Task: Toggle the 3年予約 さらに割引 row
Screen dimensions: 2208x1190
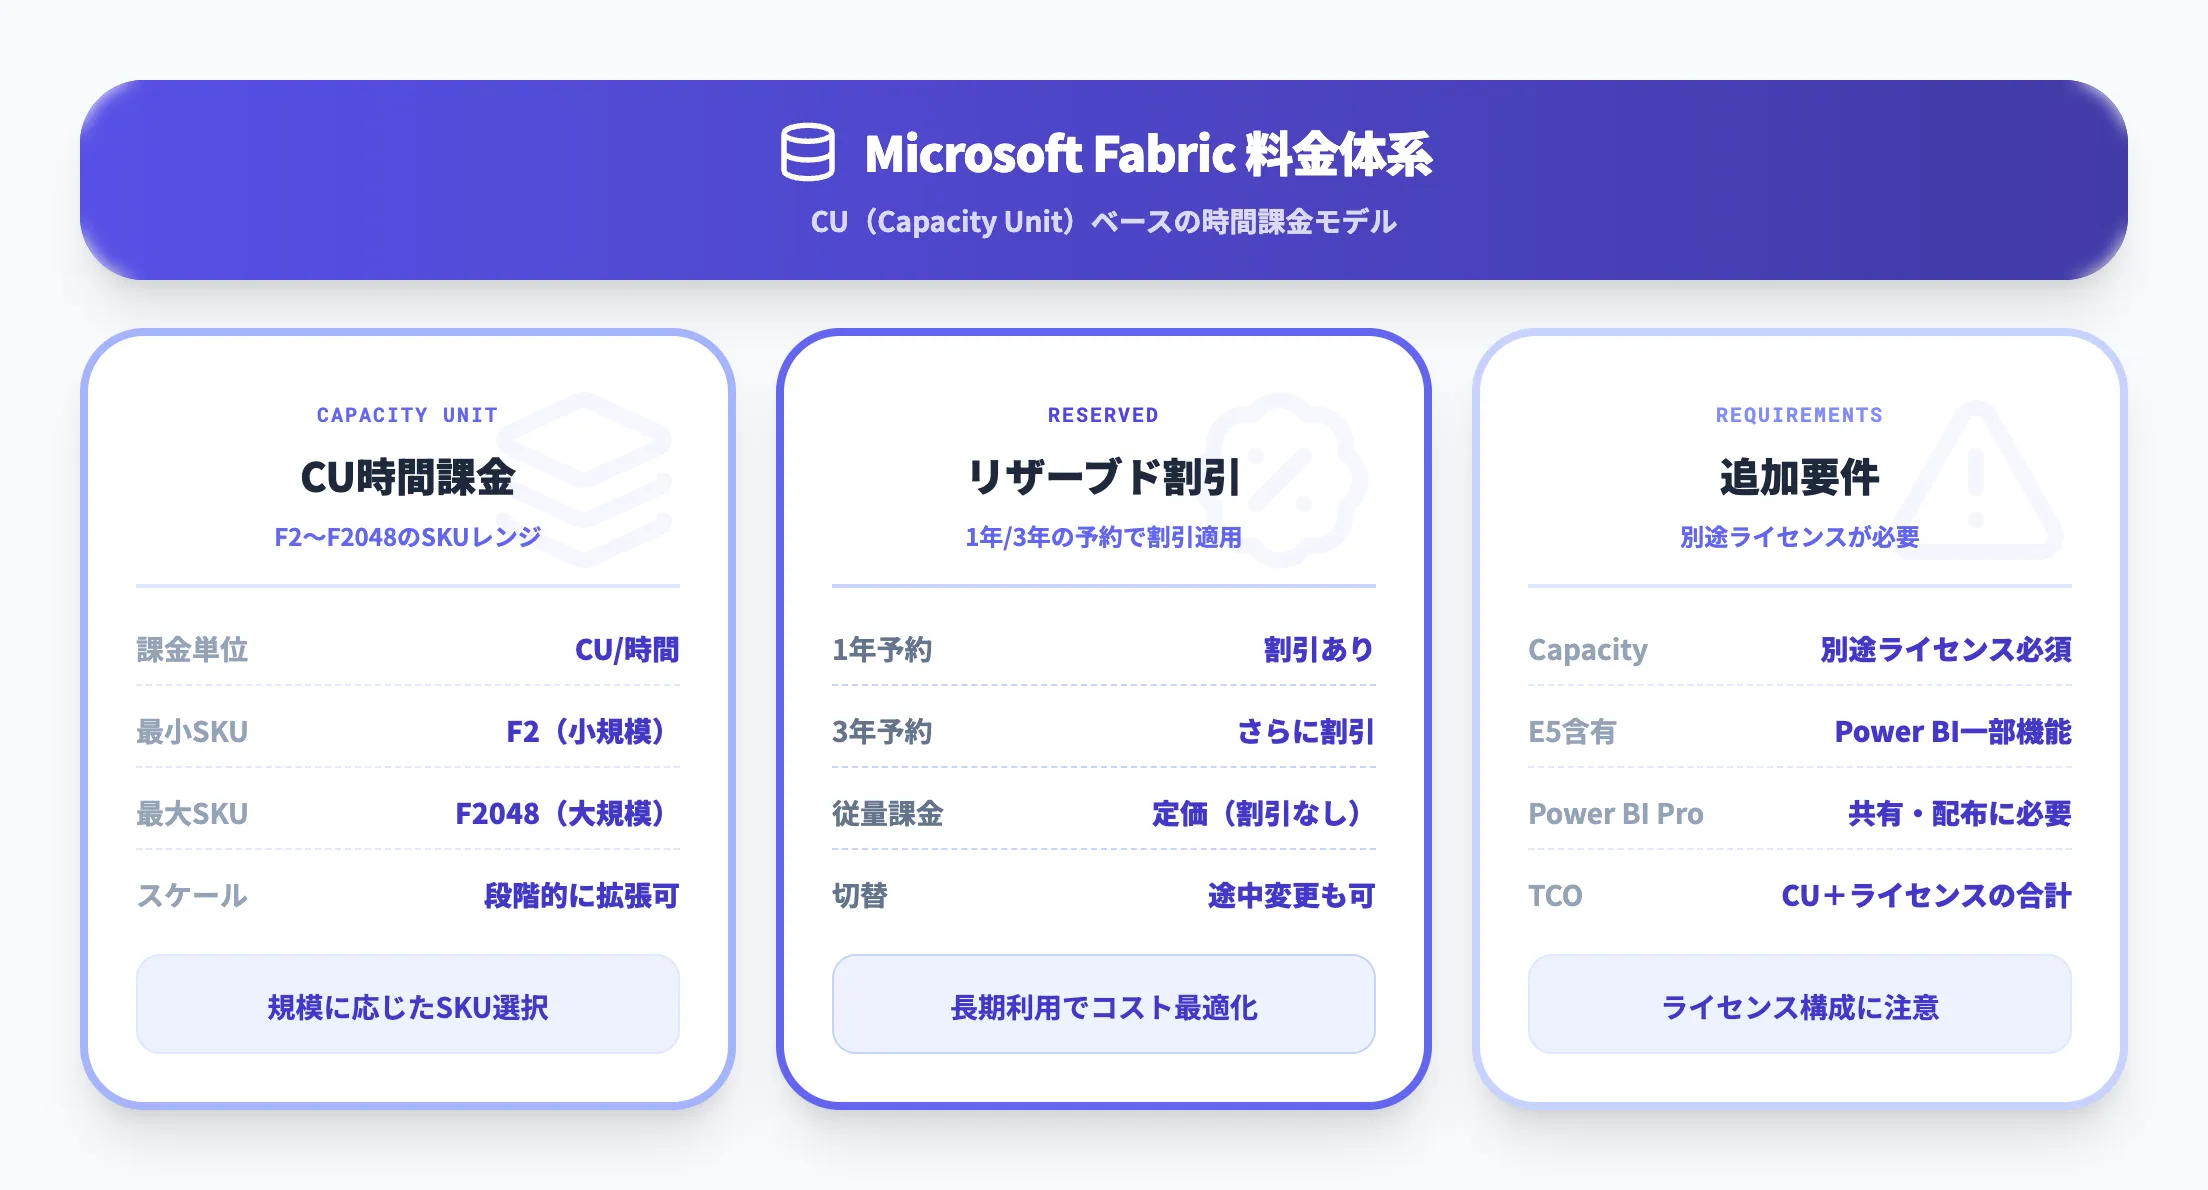Action: [1103, 732]
